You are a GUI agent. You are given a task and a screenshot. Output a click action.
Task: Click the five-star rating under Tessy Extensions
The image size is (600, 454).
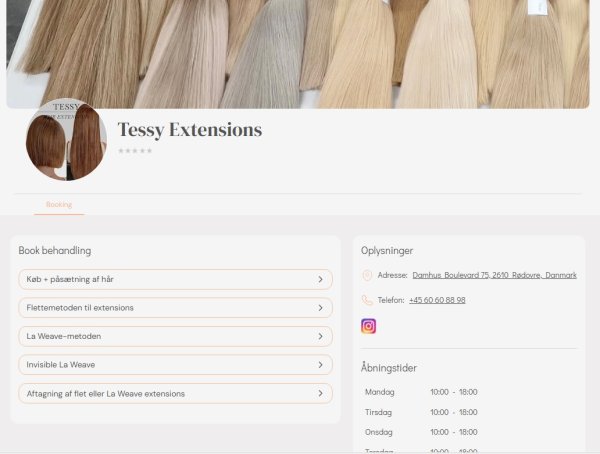pos(135,151)
